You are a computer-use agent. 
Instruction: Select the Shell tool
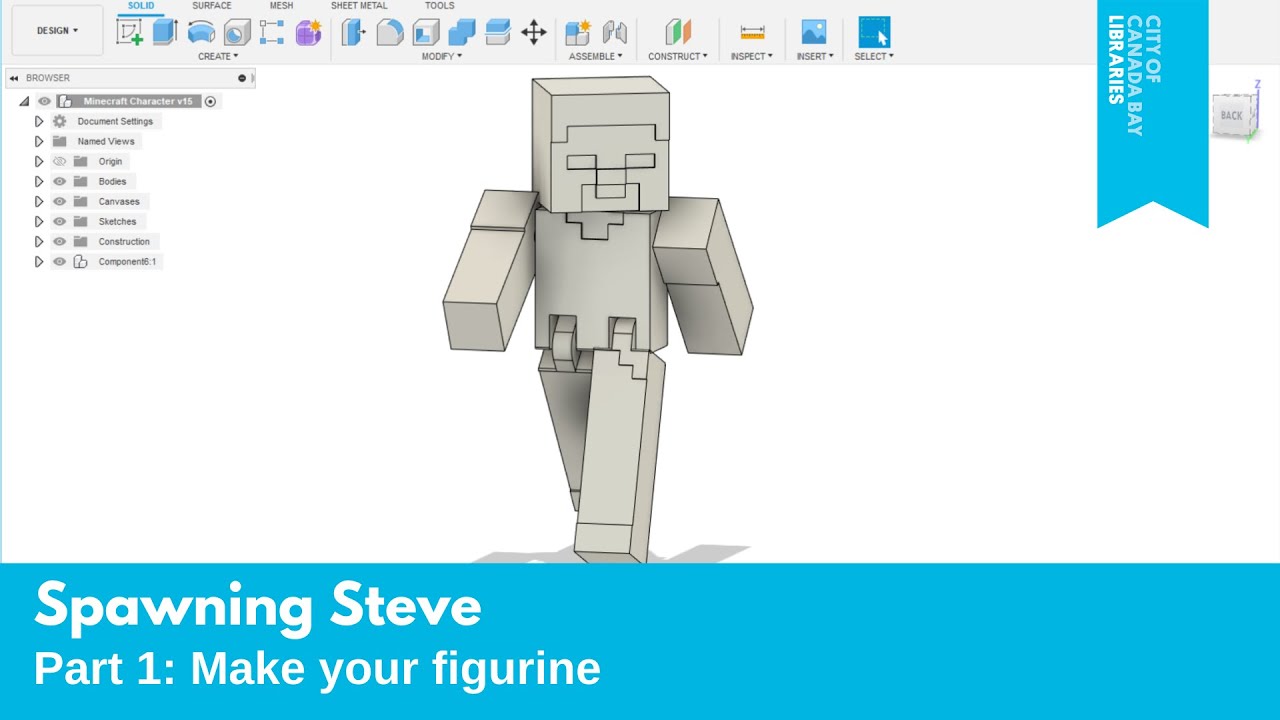(x=426, y=32)
